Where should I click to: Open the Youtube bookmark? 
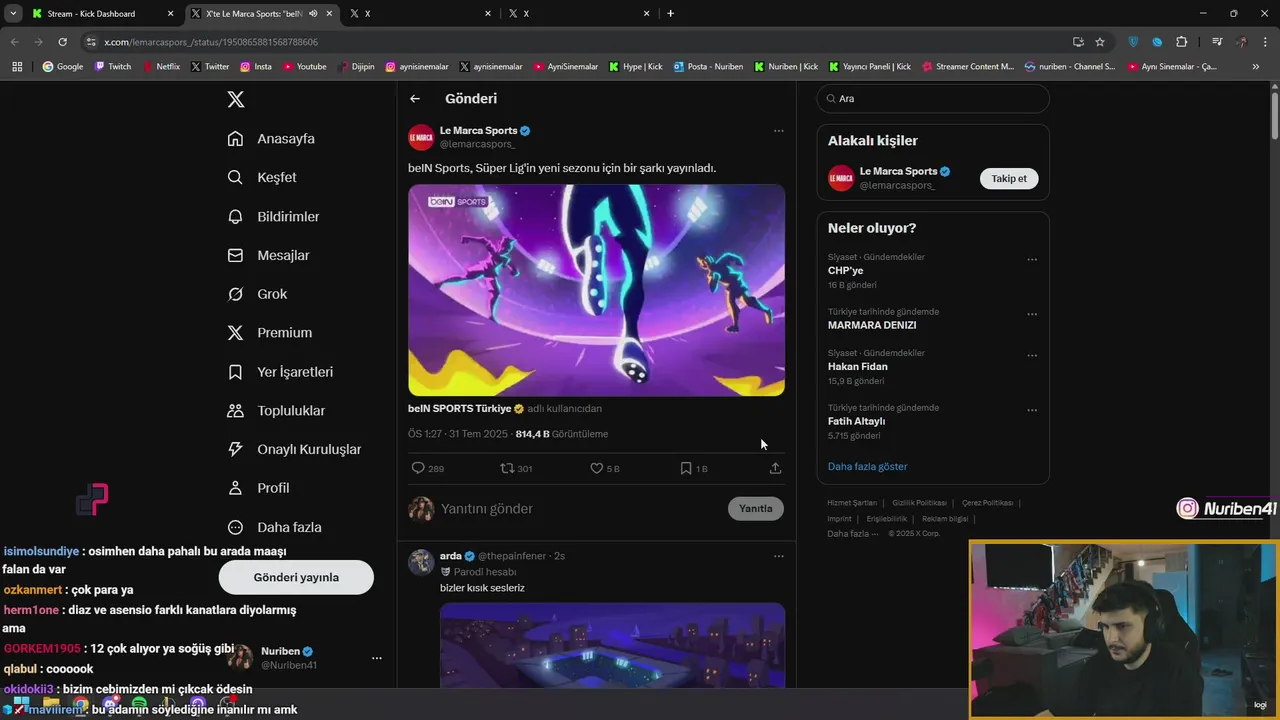(305, 67)
